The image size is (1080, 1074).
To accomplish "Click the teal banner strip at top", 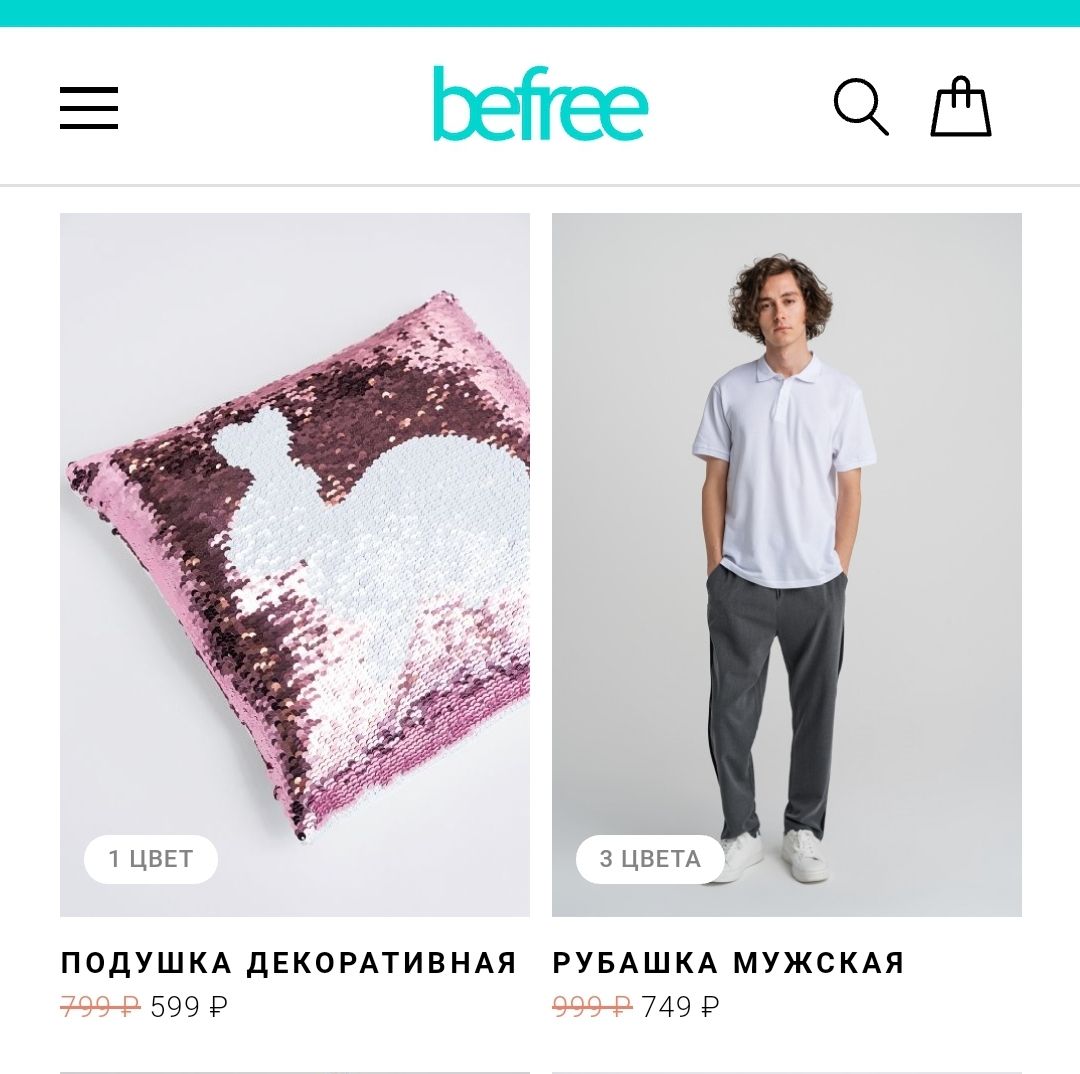I will 540,13.
